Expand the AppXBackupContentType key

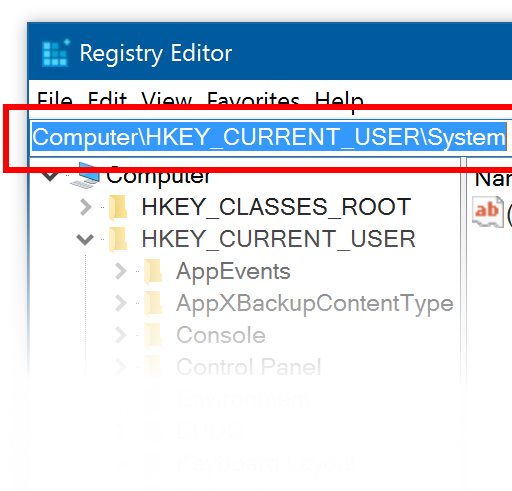(121, 303)
